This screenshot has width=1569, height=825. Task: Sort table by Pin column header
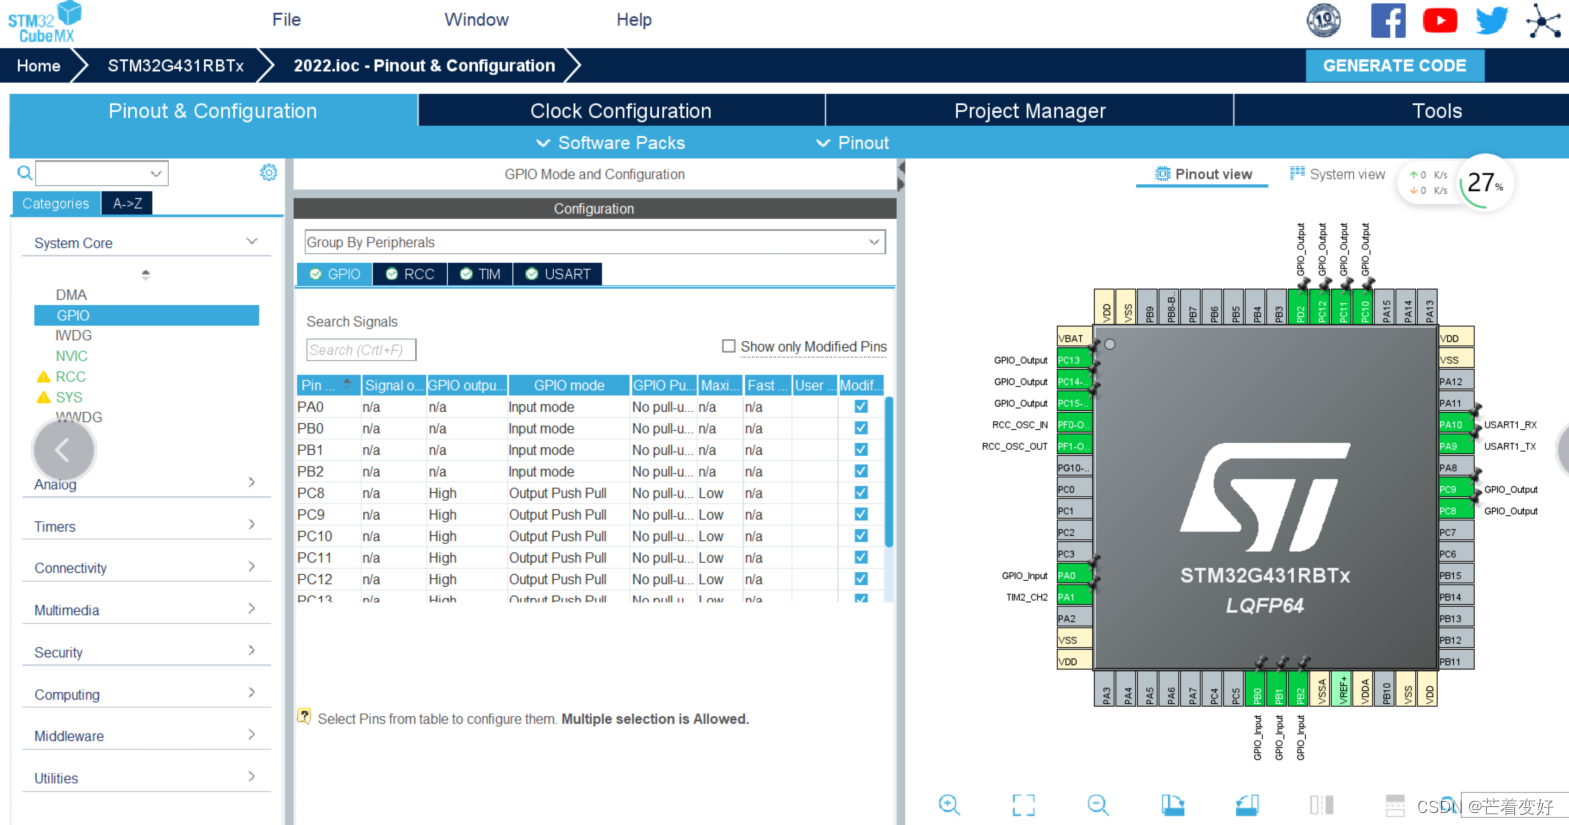[x=328, y=385]
